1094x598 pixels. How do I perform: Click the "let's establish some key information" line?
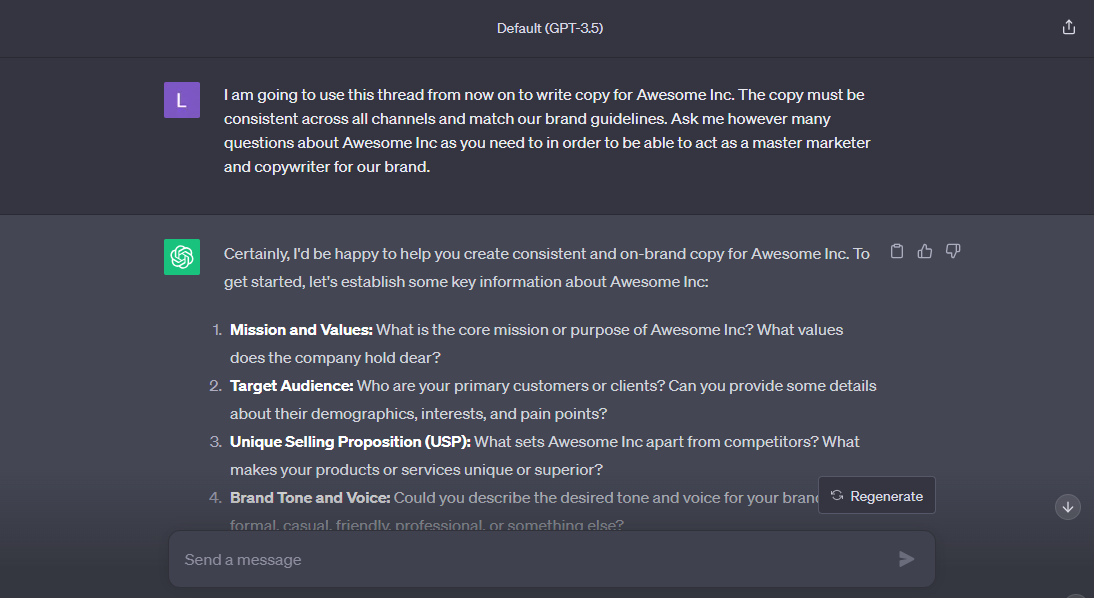[x=465, y=282]
